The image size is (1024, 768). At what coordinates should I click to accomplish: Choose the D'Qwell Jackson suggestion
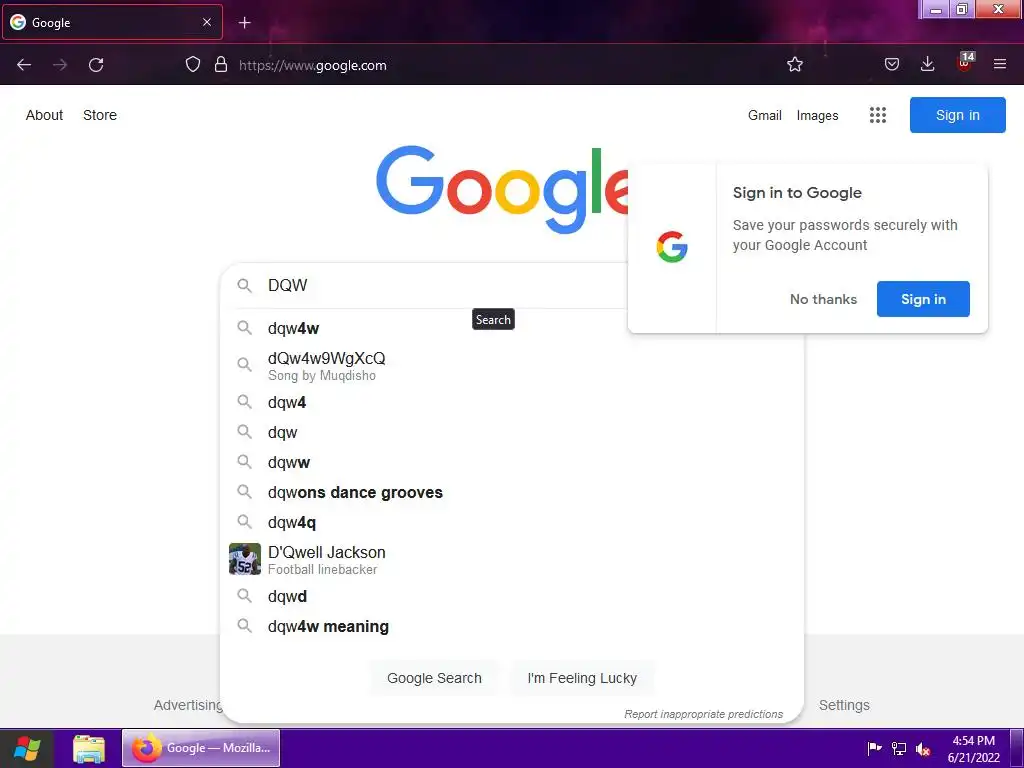pyautogui.click(x=512, y=560)
